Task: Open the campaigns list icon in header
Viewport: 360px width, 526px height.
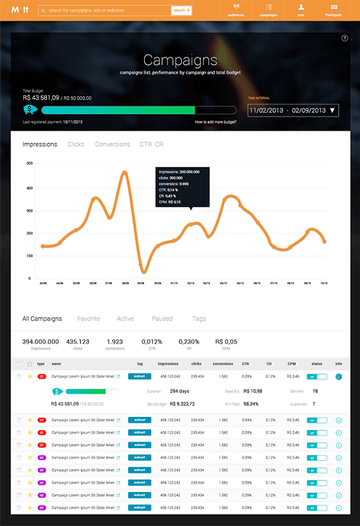Action: [x=268, y=7]
